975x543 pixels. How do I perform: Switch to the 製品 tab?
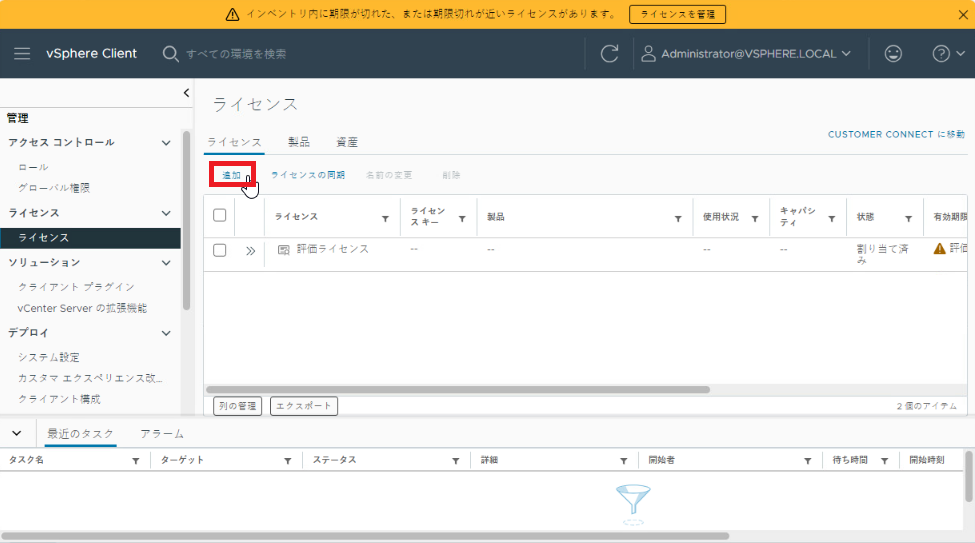tap(298, 142)
